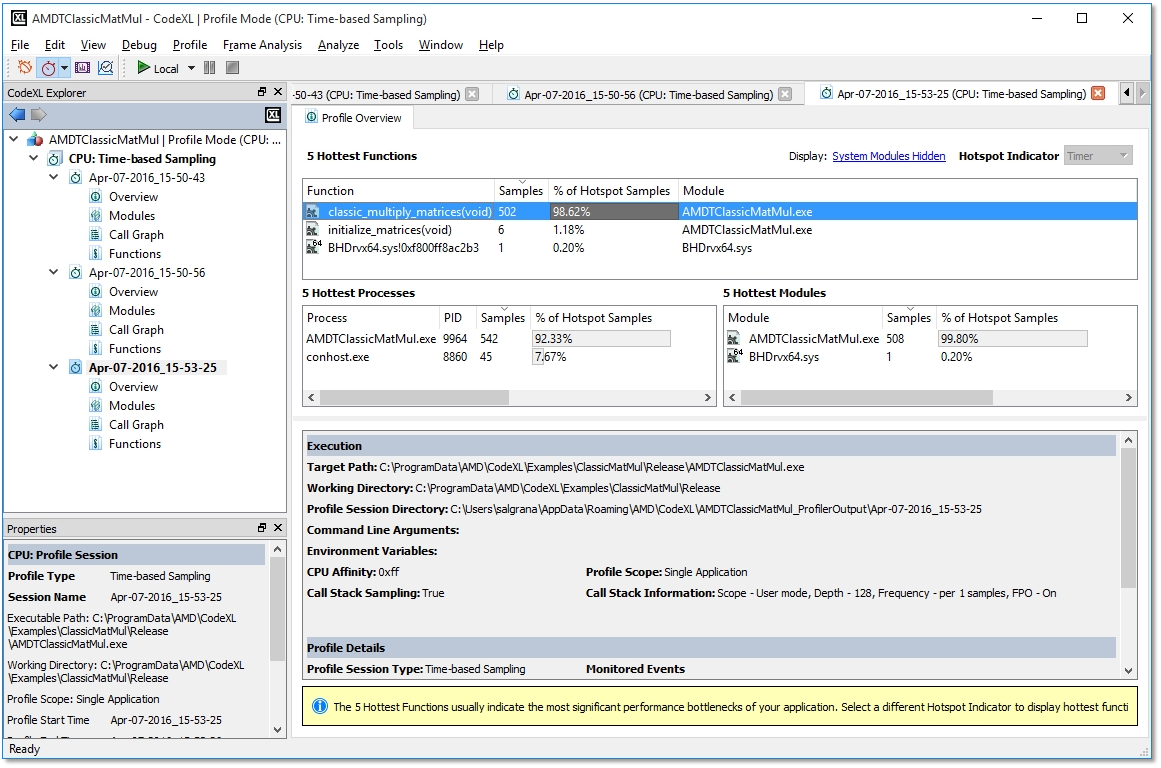Screen dimensions: 1161x768
Task: Click the CodeXL logo icon in Explorer
Action: coord(273,115)
